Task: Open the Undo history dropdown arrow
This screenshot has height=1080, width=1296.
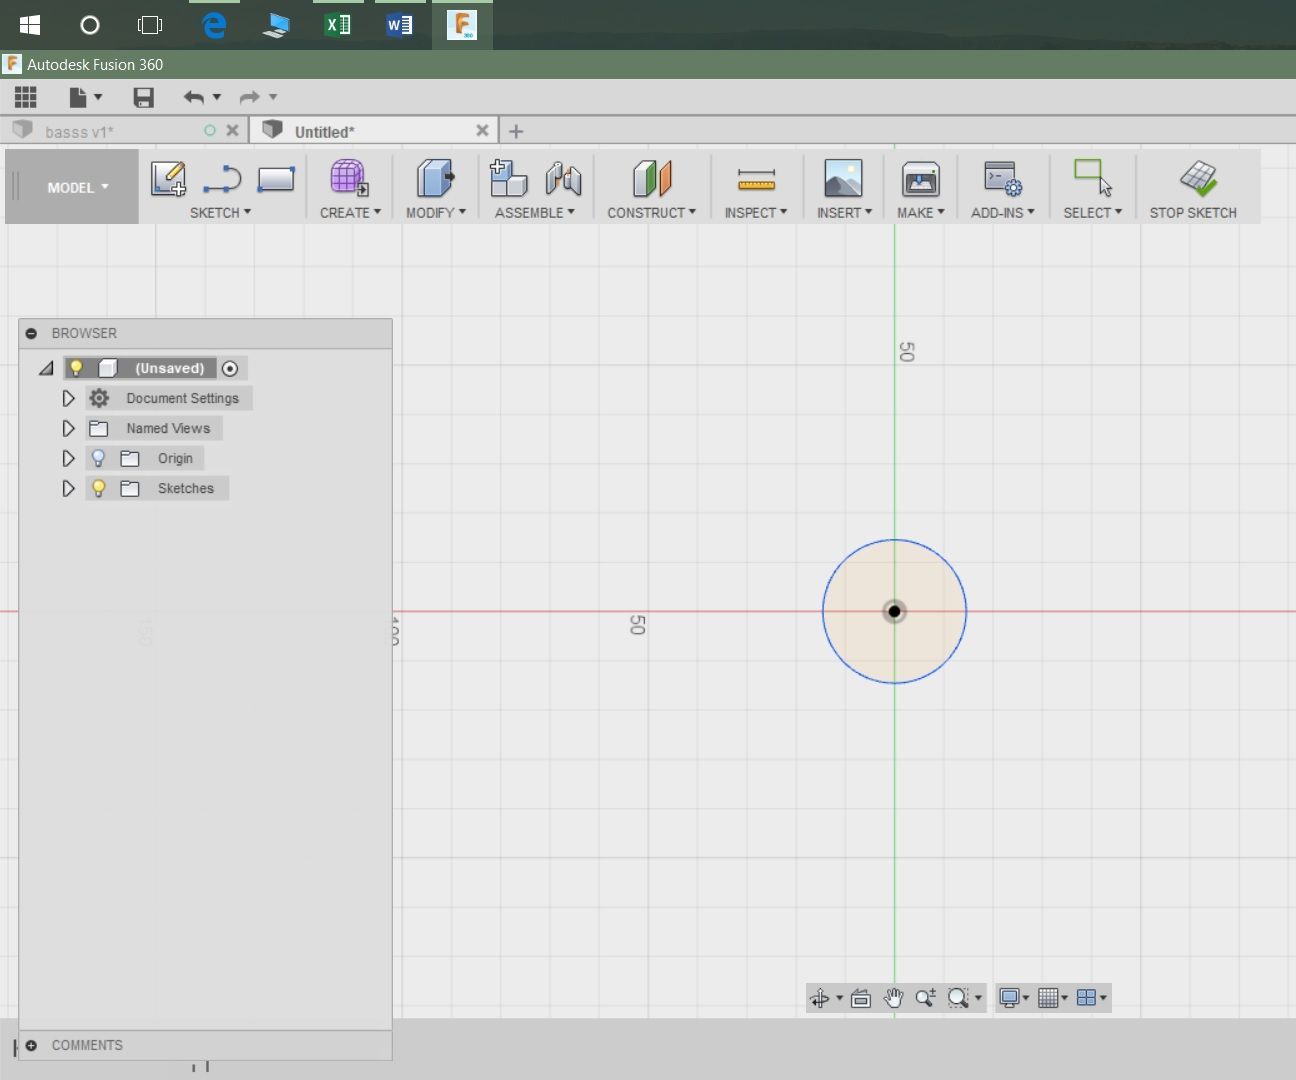Action: point(217,97)
